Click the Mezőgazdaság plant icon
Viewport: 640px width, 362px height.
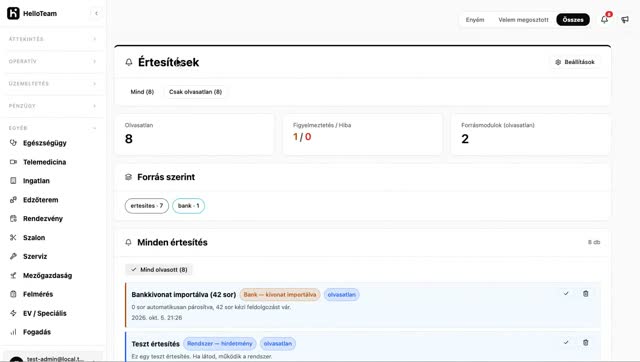13,275
